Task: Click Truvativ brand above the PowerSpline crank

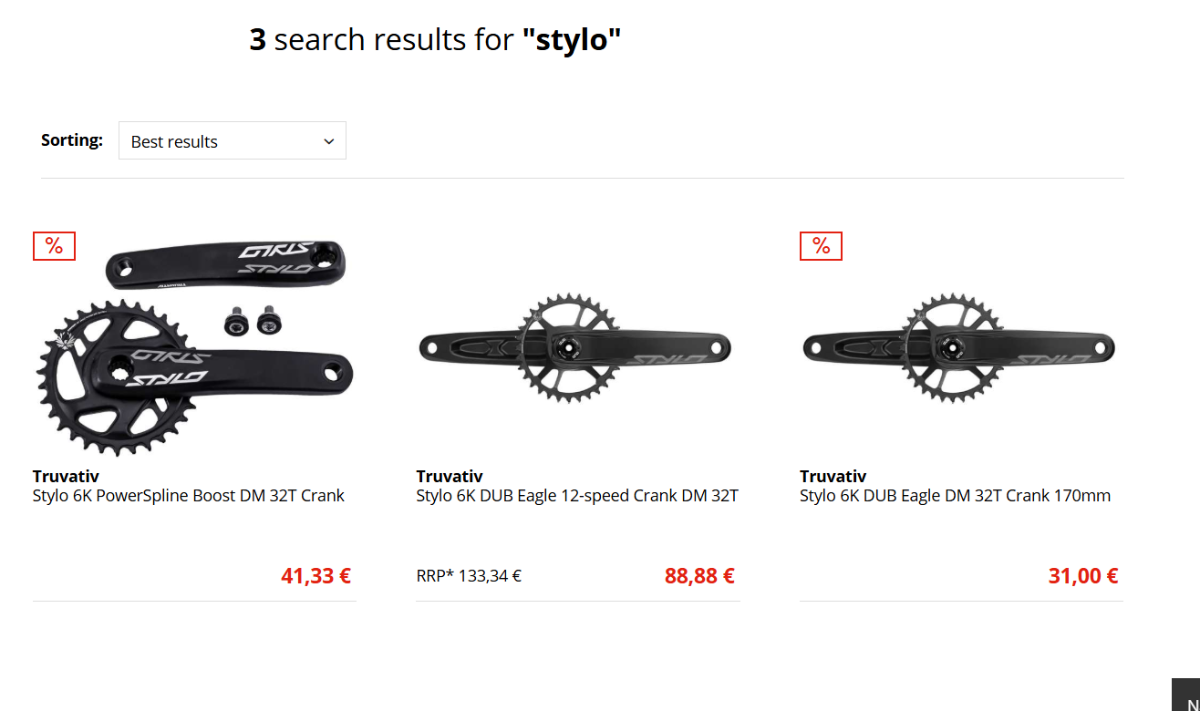Action: (x=66, y=476)
